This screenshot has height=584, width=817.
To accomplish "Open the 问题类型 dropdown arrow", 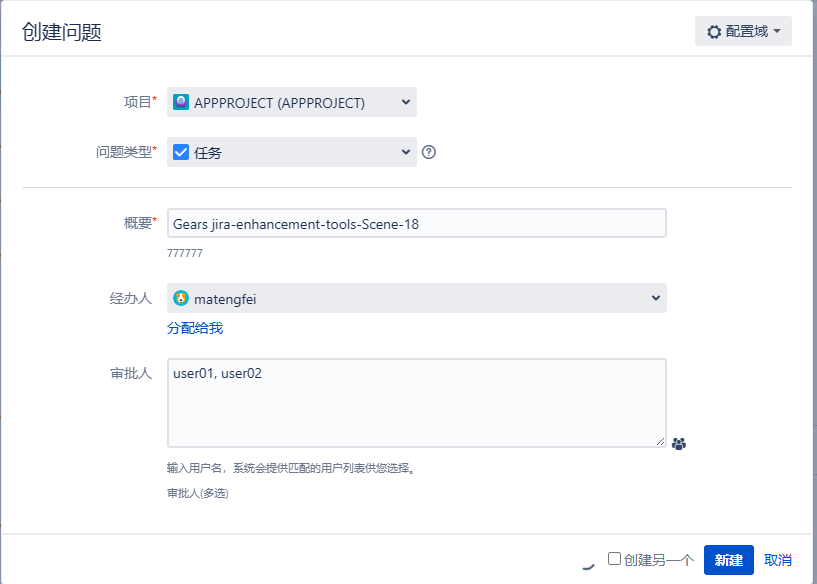I will click(405, 152).
